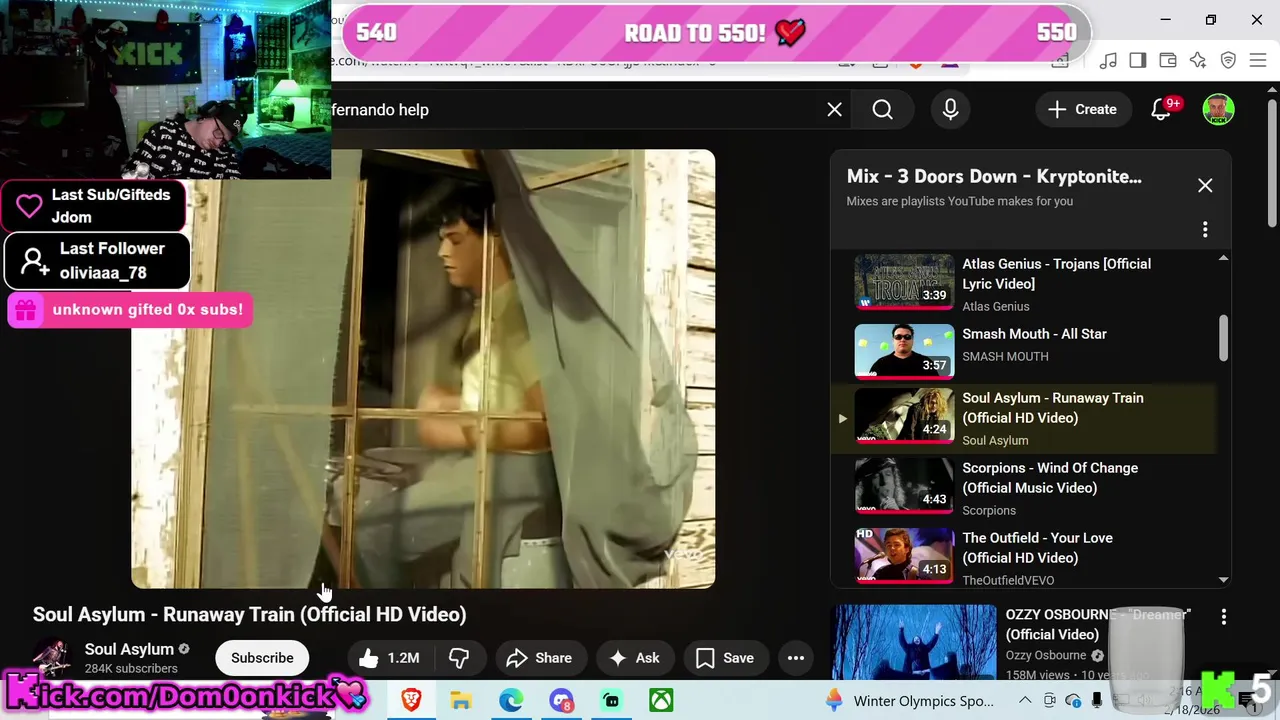Dislike the Runaway Train video
Screen dimensions: 1280x720
[x=459, y=658]
